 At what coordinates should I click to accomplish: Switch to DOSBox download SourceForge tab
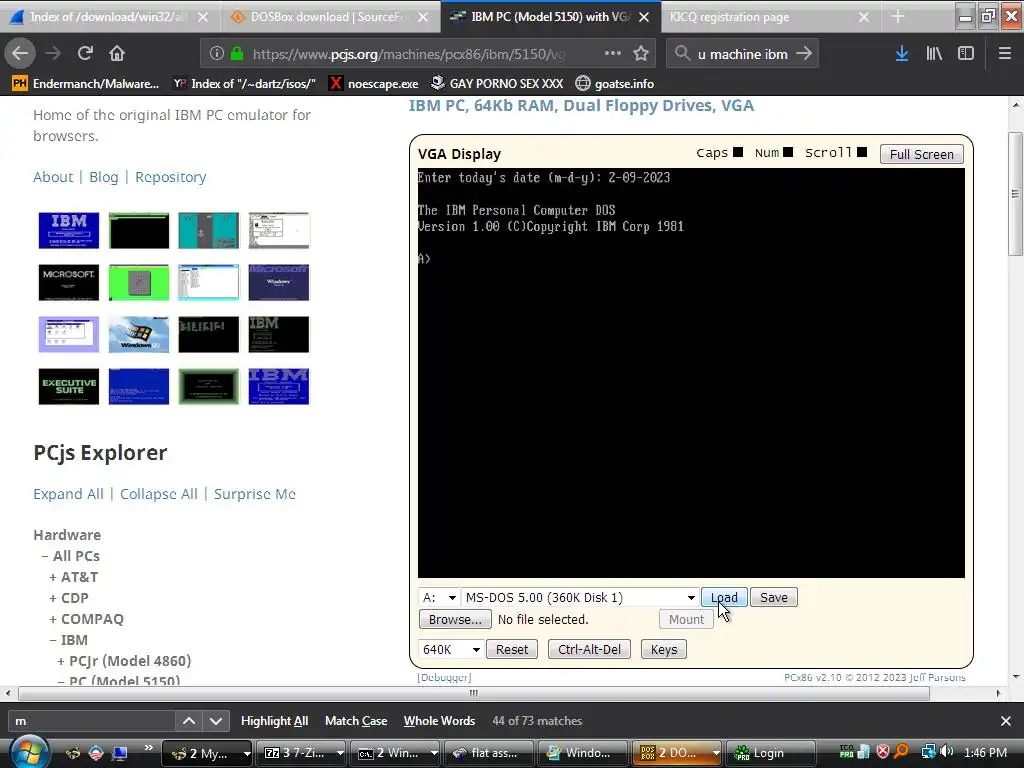pyautogui.click(x=329, y=17)
